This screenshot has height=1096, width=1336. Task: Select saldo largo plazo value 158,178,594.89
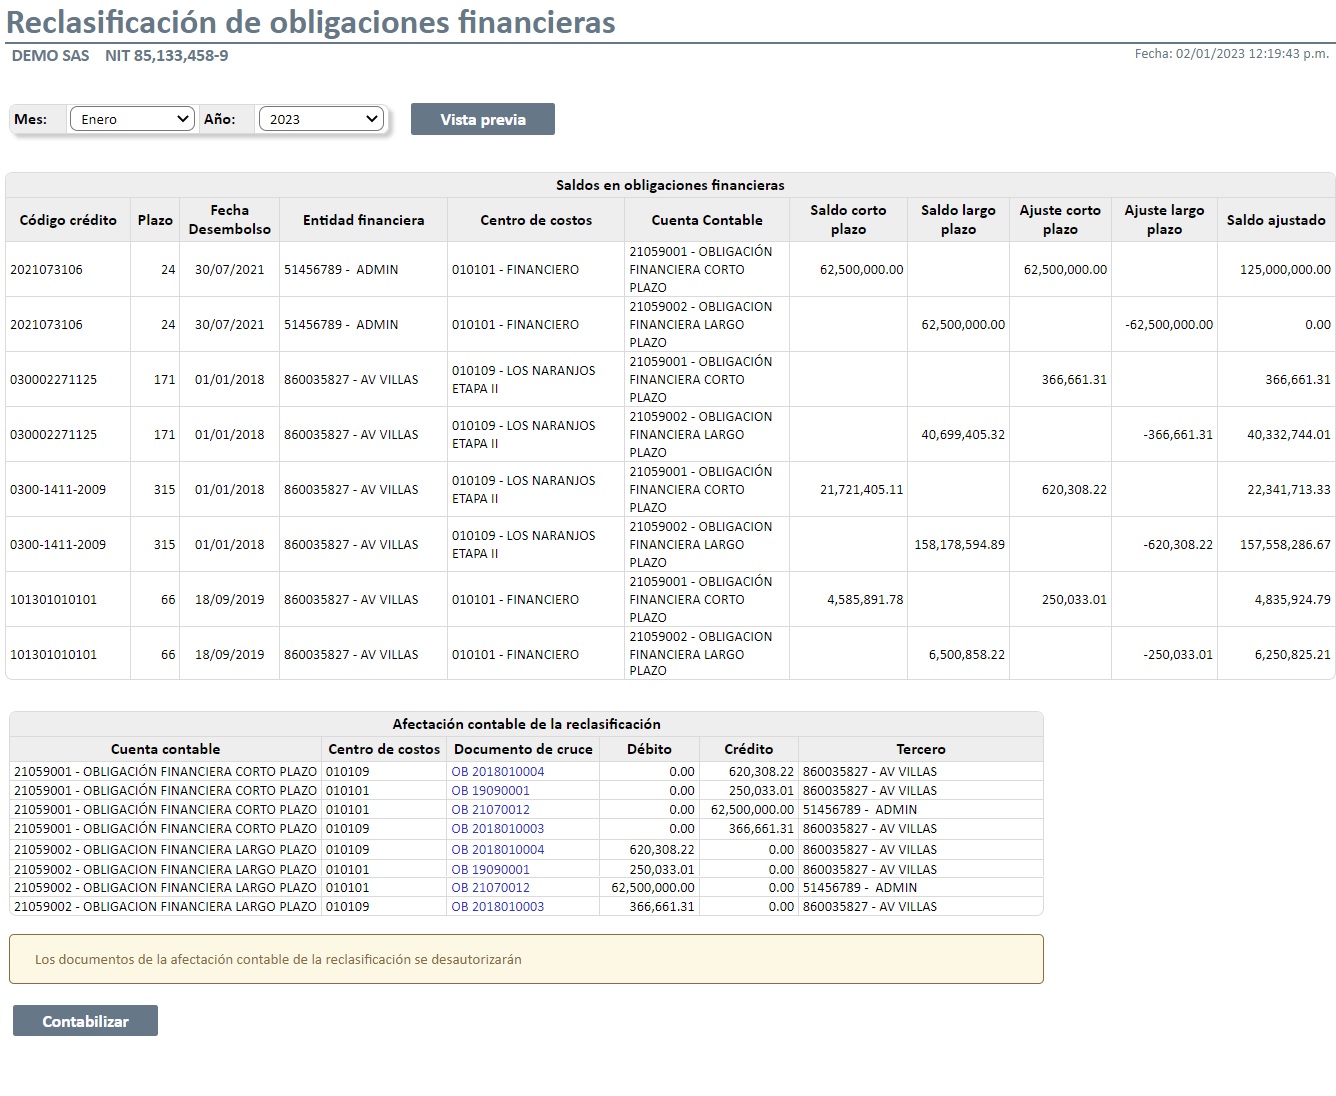pos(960,545)
